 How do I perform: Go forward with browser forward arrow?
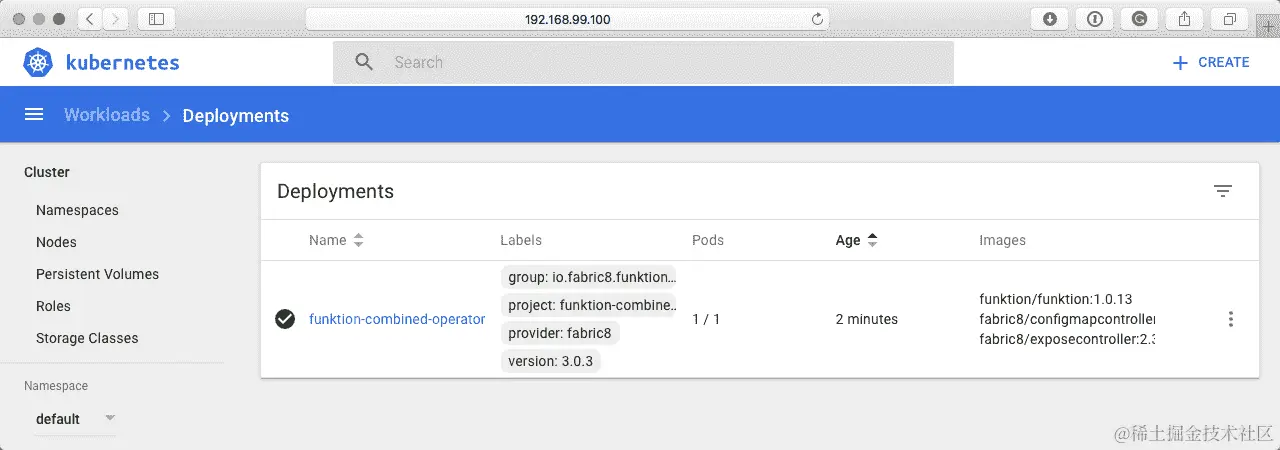coord(116,19)
